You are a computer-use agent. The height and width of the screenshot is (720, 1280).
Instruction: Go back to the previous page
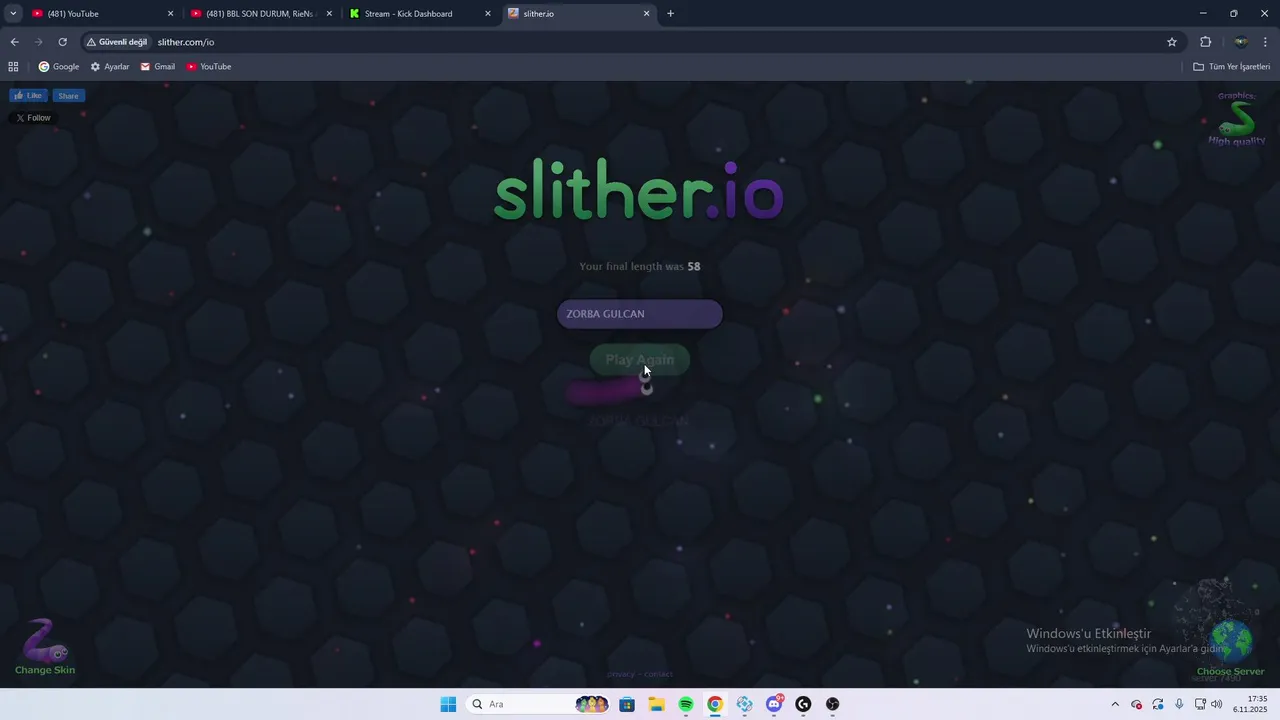pyautogui.click(x=14, y=42)
